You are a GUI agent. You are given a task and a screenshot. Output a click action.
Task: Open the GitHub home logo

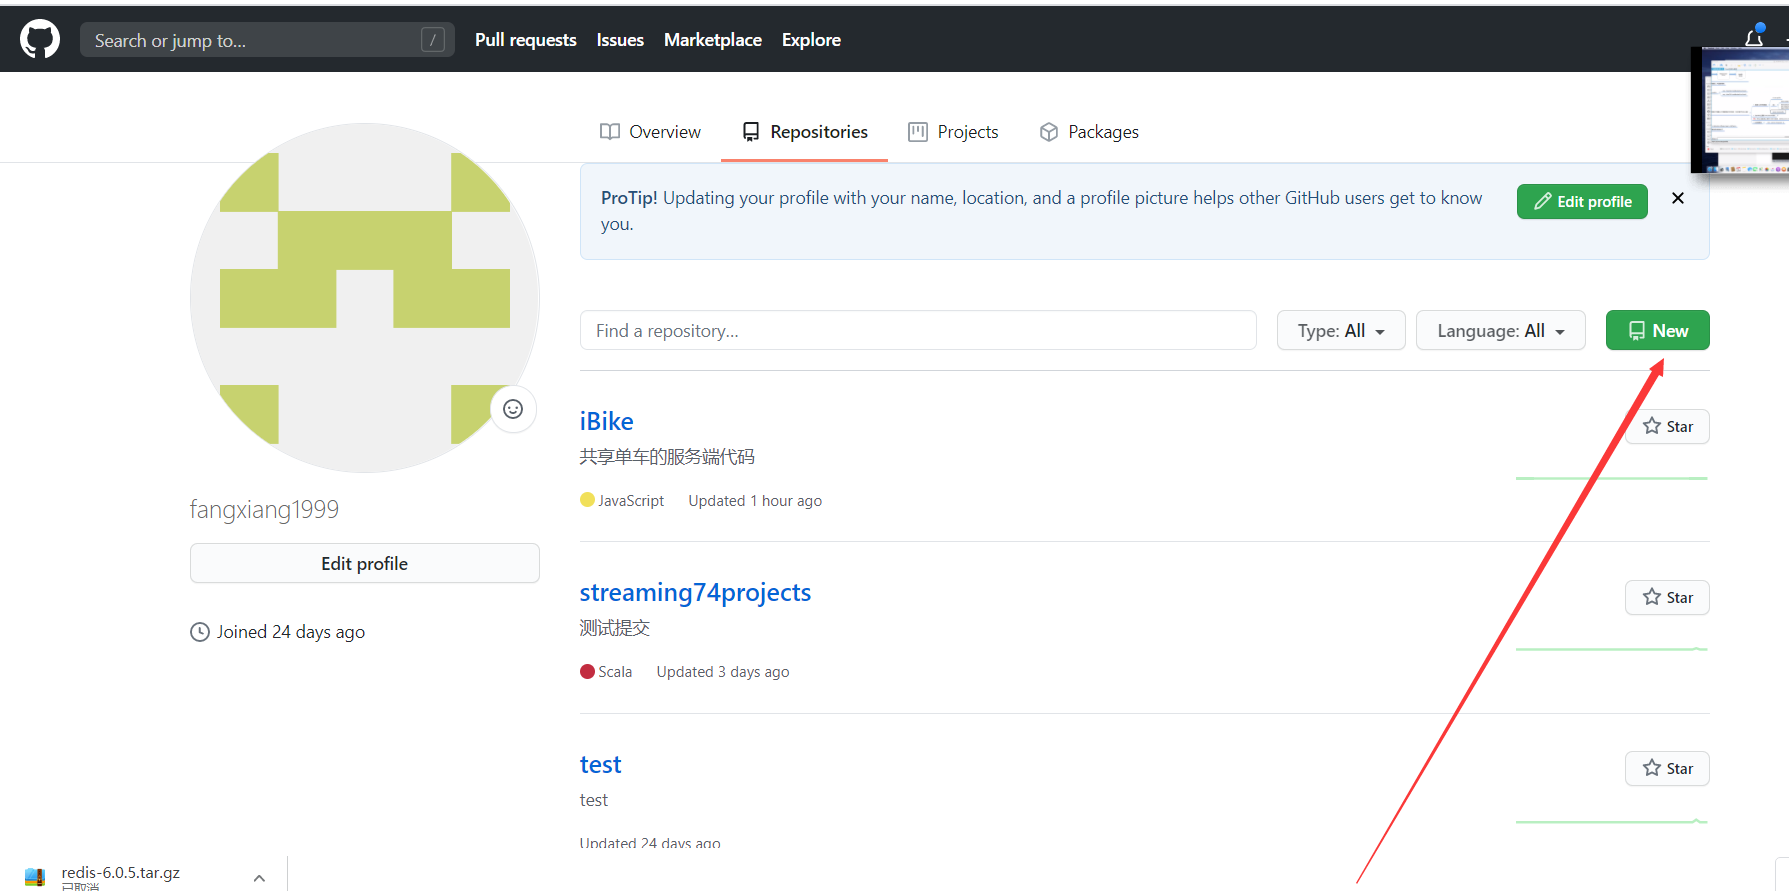click(x=40, y=40)
